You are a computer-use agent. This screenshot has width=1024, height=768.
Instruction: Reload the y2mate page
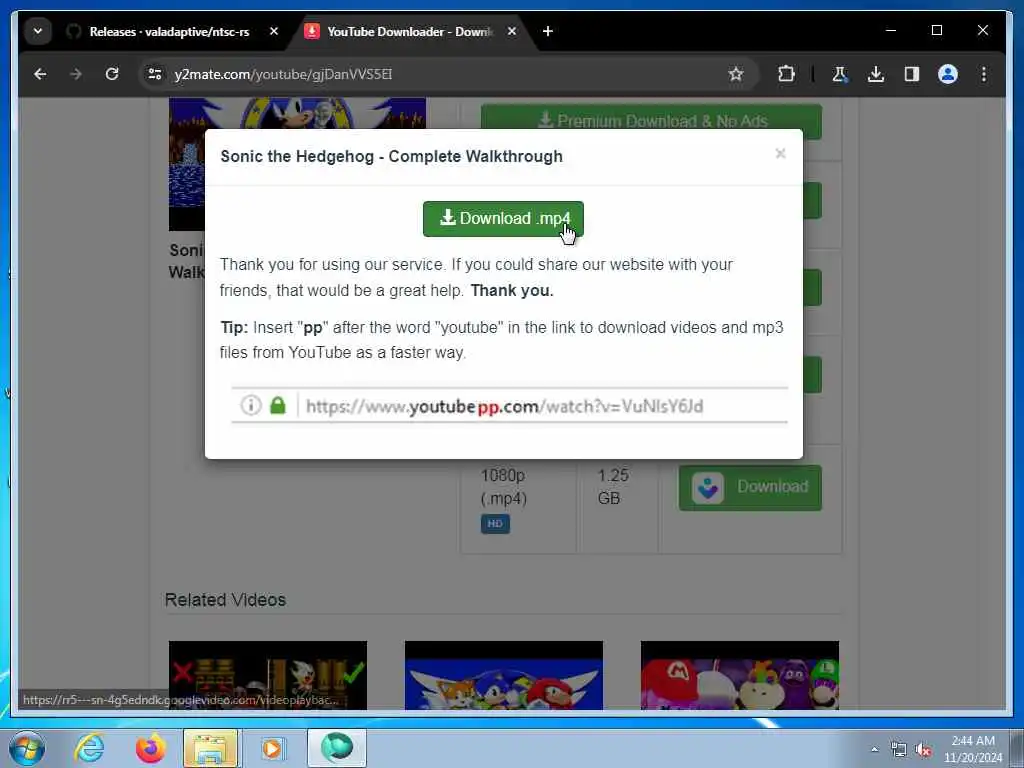[x=112, y=74]
